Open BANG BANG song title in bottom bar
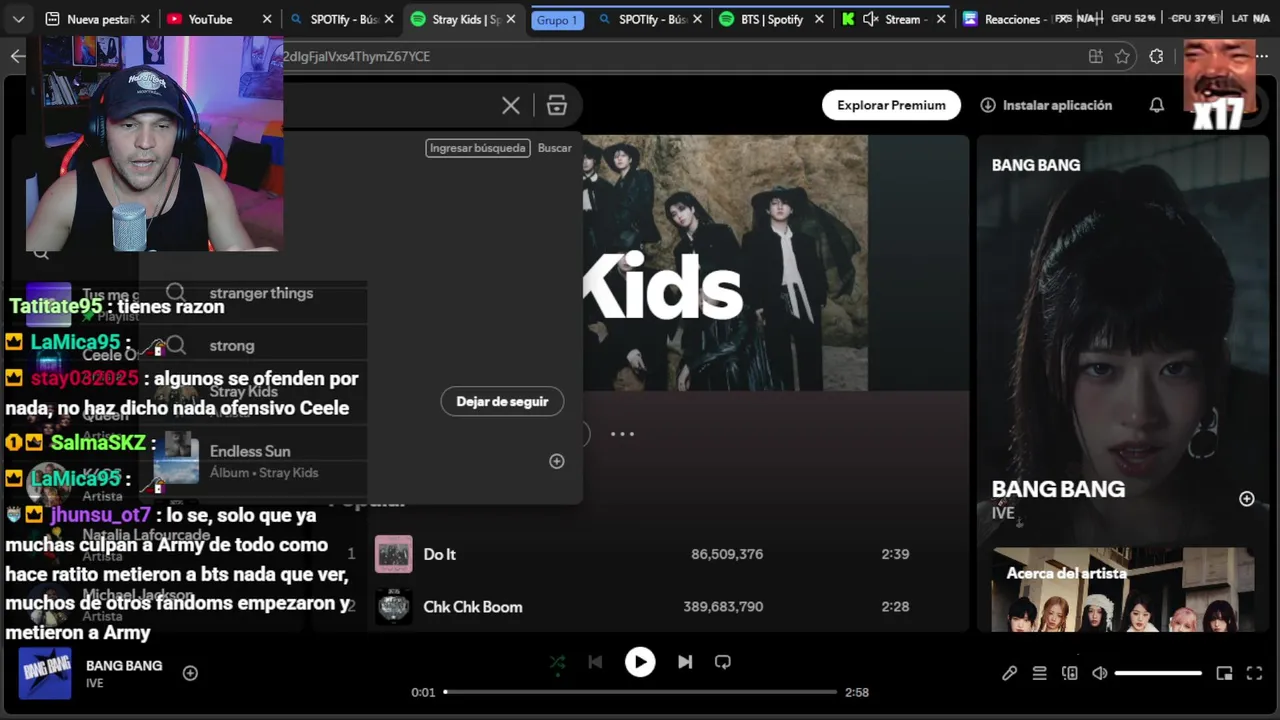1280x720 pixels. 124,665
